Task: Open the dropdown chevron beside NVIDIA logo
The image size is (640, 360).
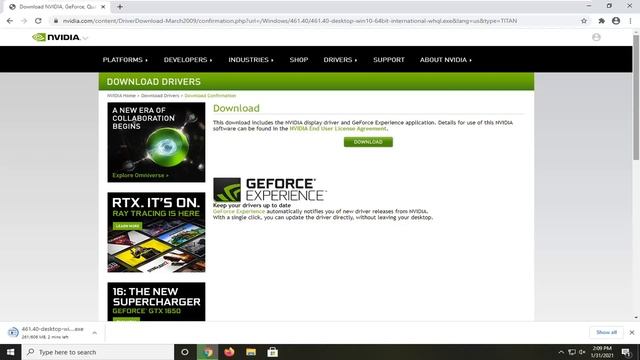Action: click(x=85, y=38)
